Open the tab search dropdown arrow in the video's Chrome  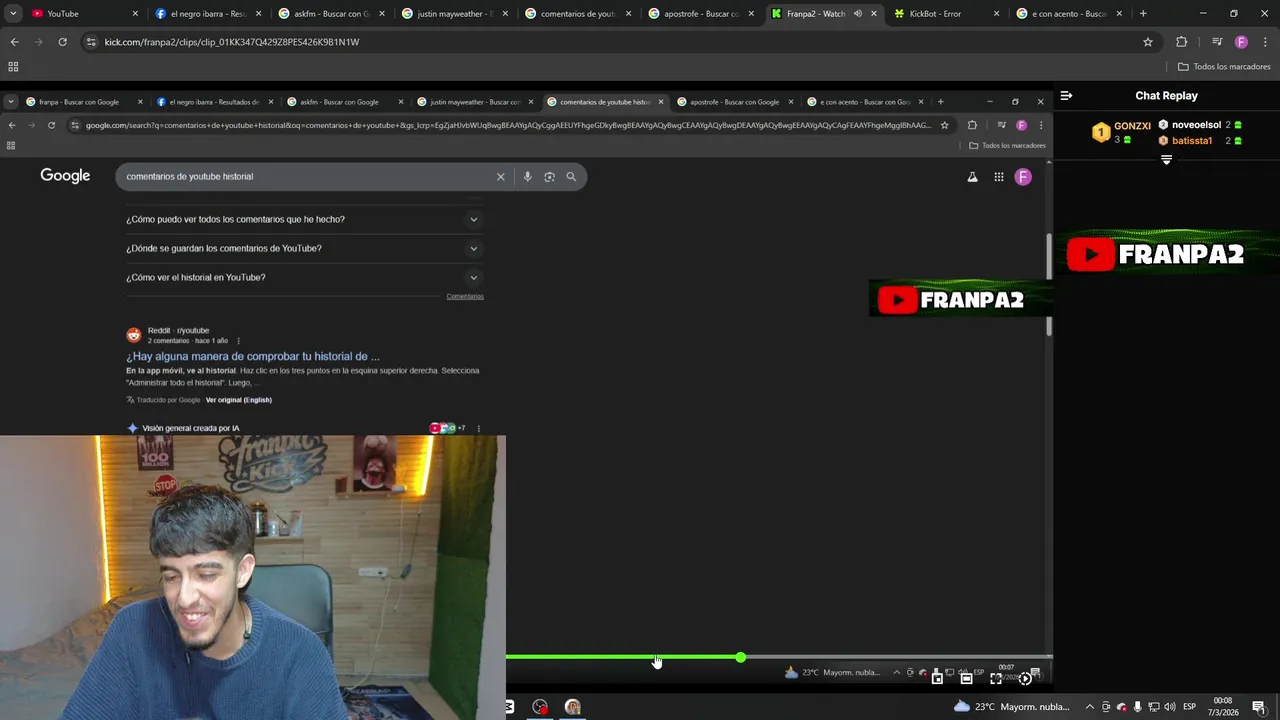[x=11, y=102]
